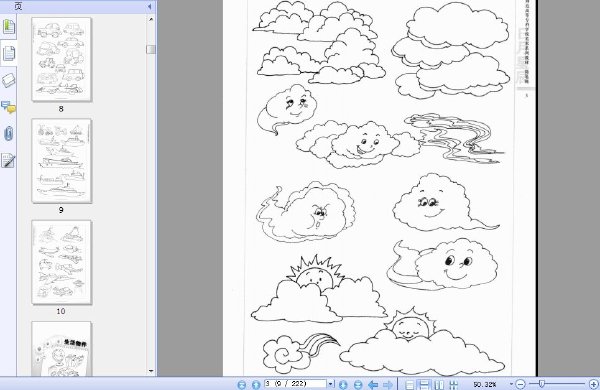The width and height of the screenshot is (600, 390).
Task: Open the Attachments paperclip panel icon
Action: (8, 134)
